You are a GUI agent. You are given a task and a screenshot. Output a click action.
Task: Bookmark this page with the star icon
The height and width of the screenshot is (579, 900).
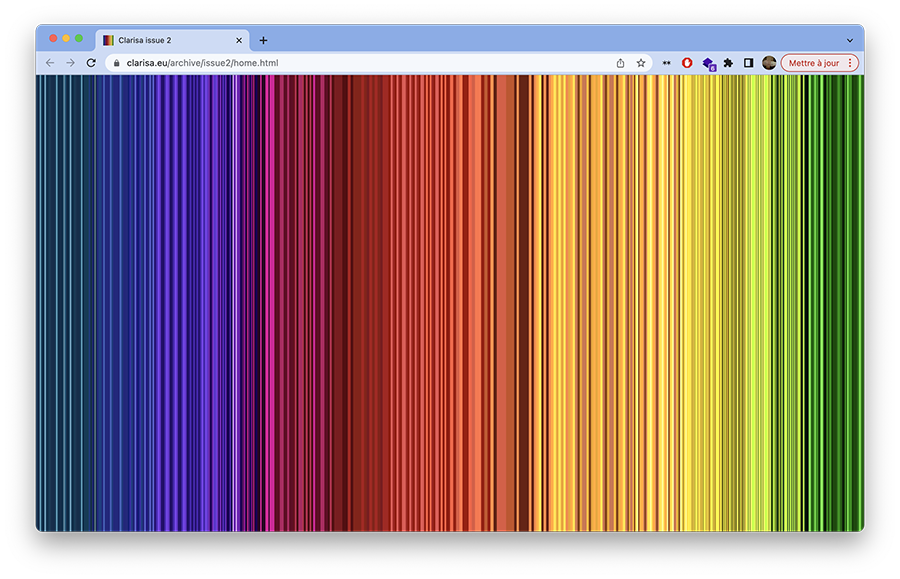pyautogui.click(x=641, y=63)
